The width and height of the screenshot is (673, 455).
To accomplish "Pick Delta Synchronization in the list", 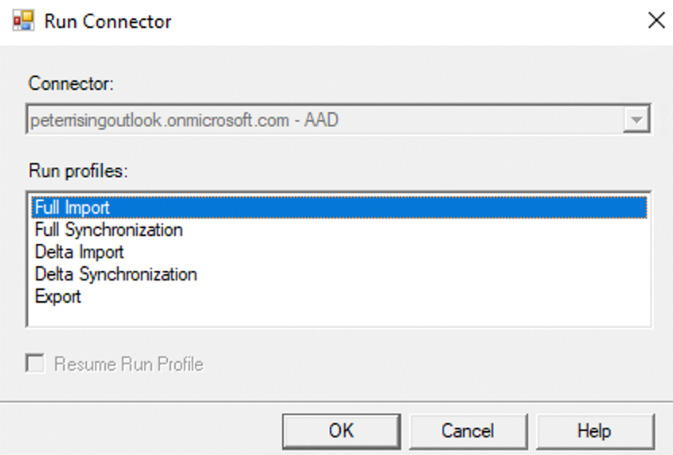I will (x=116, y=274).
